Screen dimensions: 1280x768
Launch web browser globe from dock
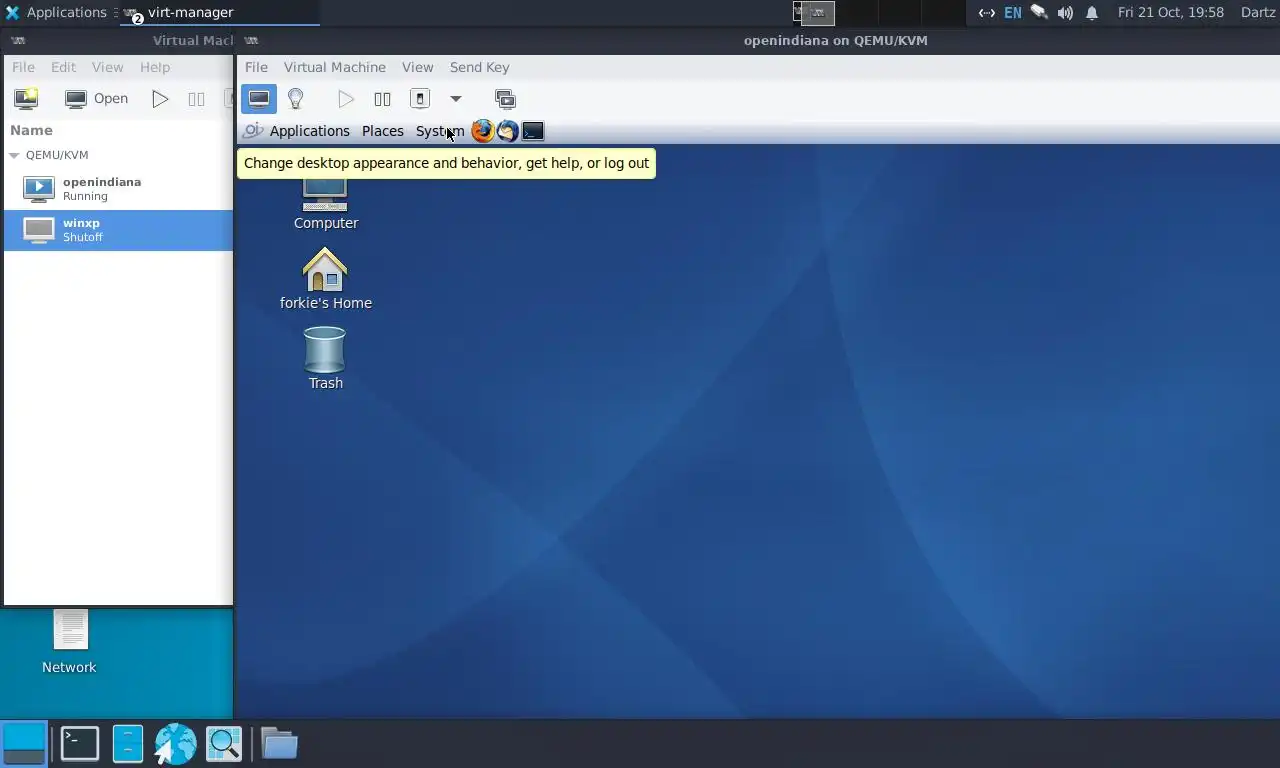pyautogui.click(x=175, y=743)
